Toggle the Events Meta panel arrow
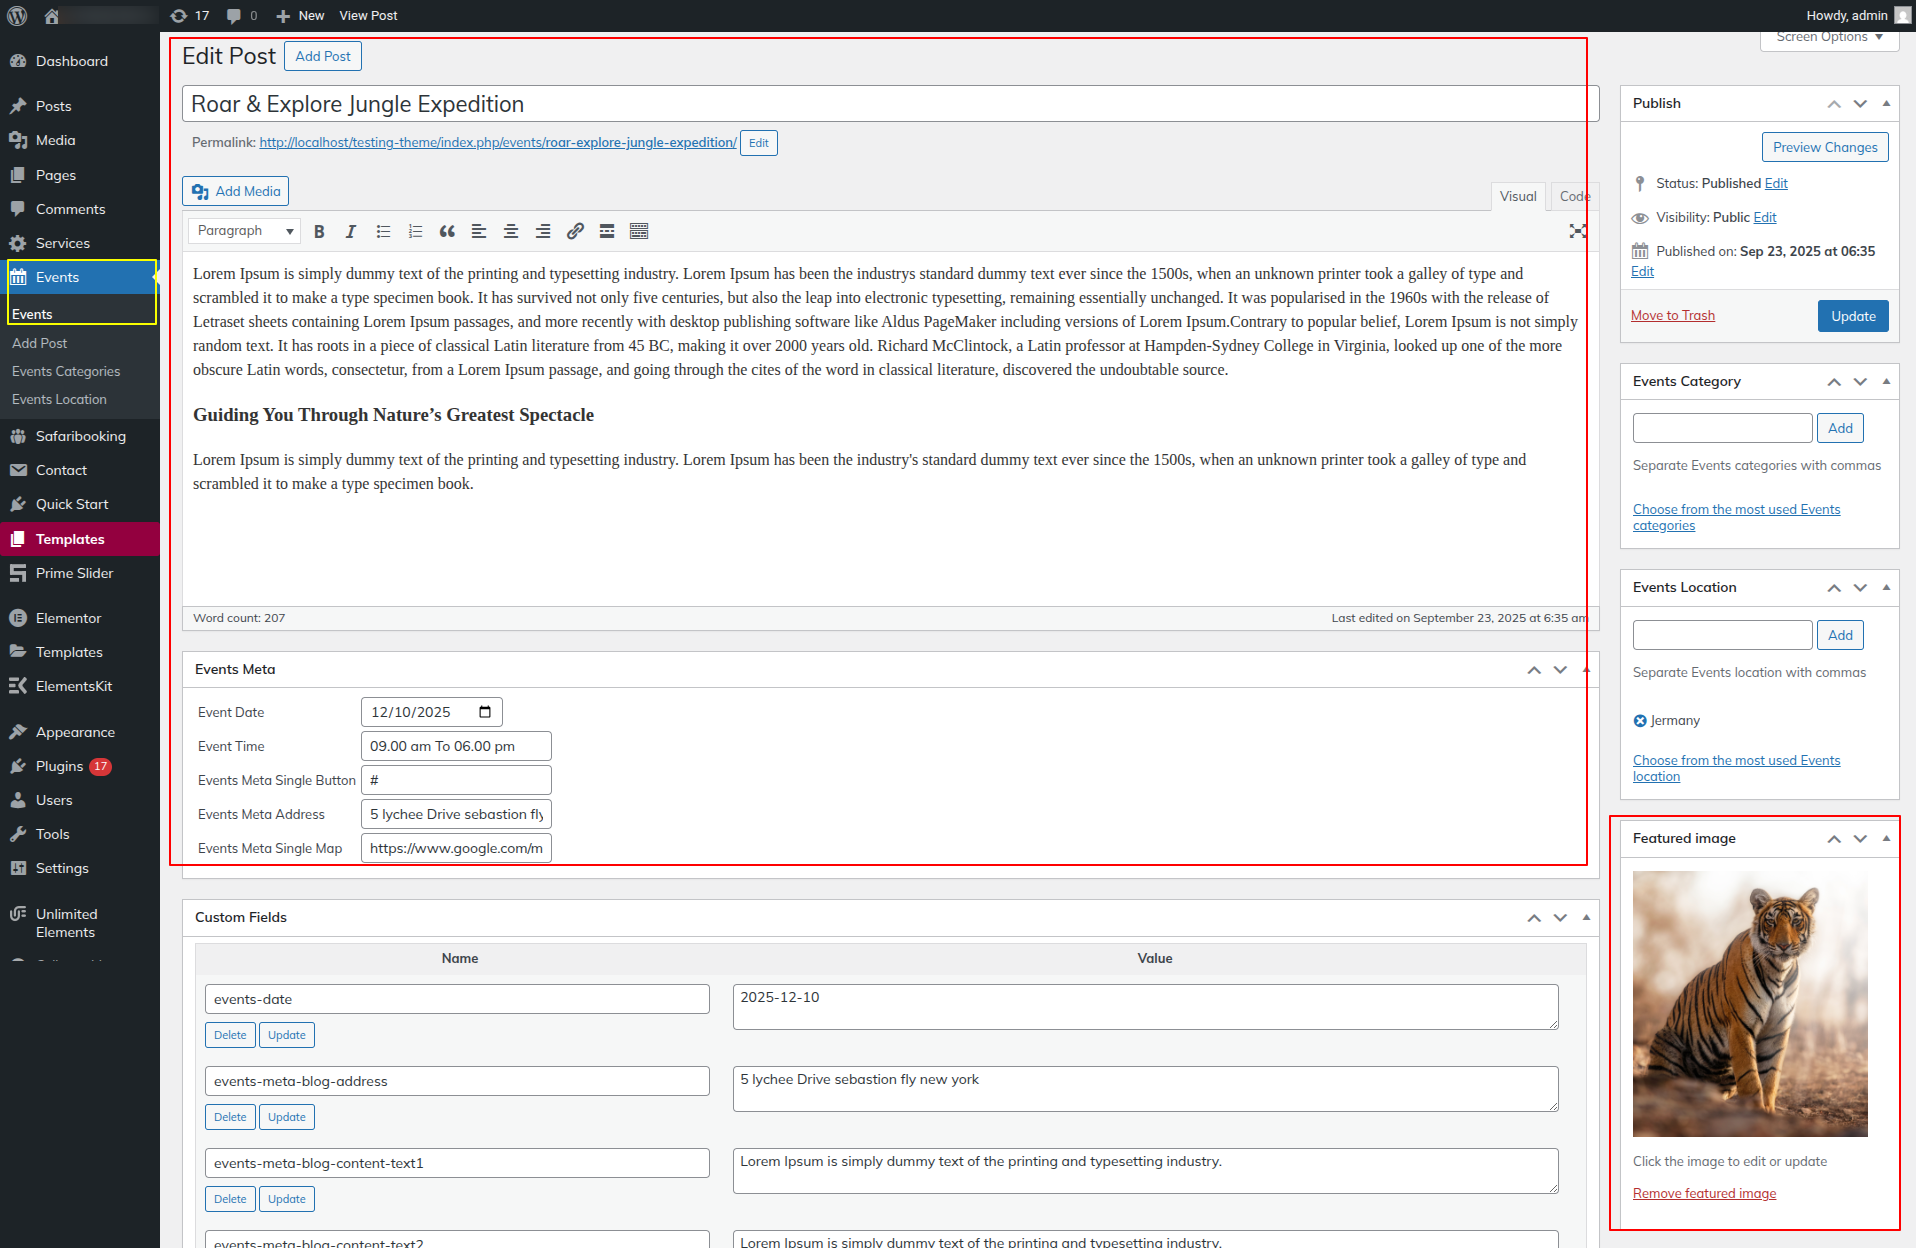The width and height of the screenshot is (1916, 1248). (x=1586, y=670)
